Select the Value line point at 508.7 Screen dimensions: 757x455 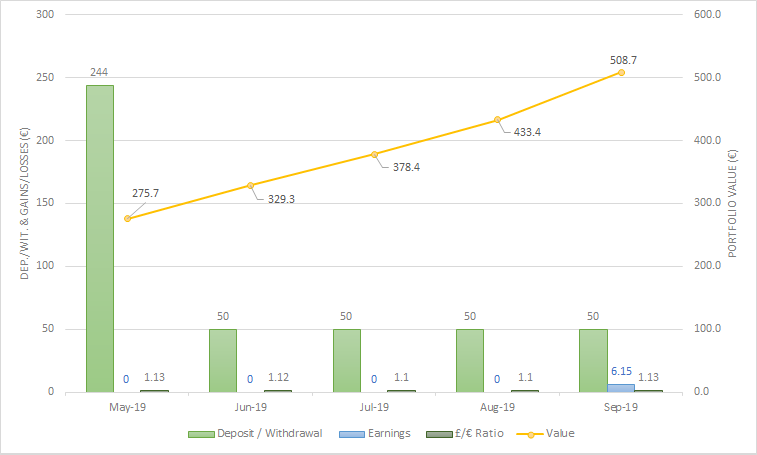tap(621, 72)
